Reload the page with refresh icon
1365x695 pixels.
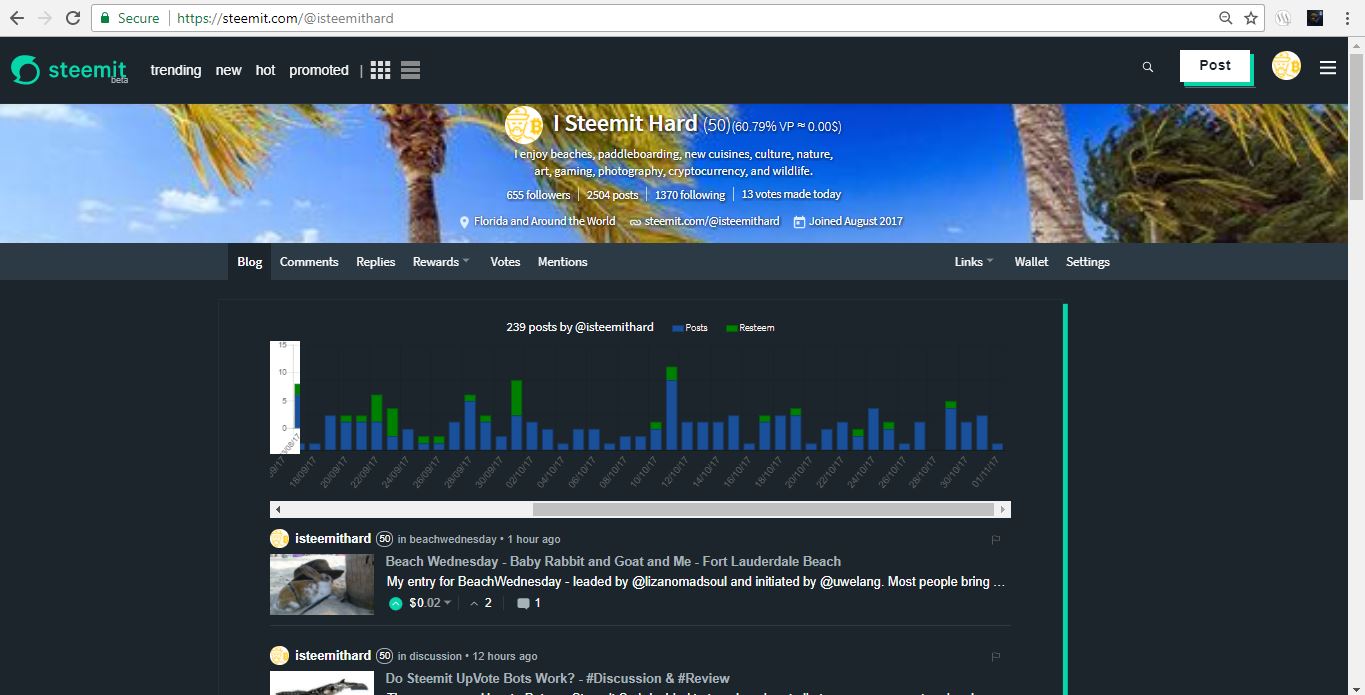pos(73,18)
